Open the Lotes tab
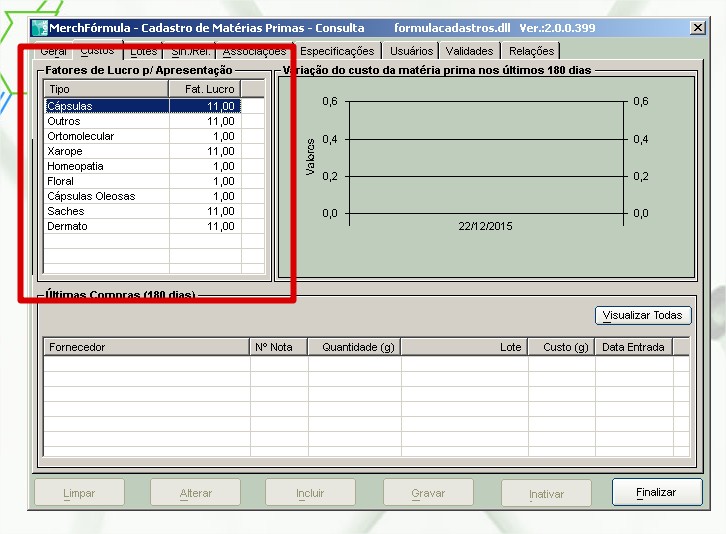The height and width of the screenshot is (534, 726). point(144,51)
